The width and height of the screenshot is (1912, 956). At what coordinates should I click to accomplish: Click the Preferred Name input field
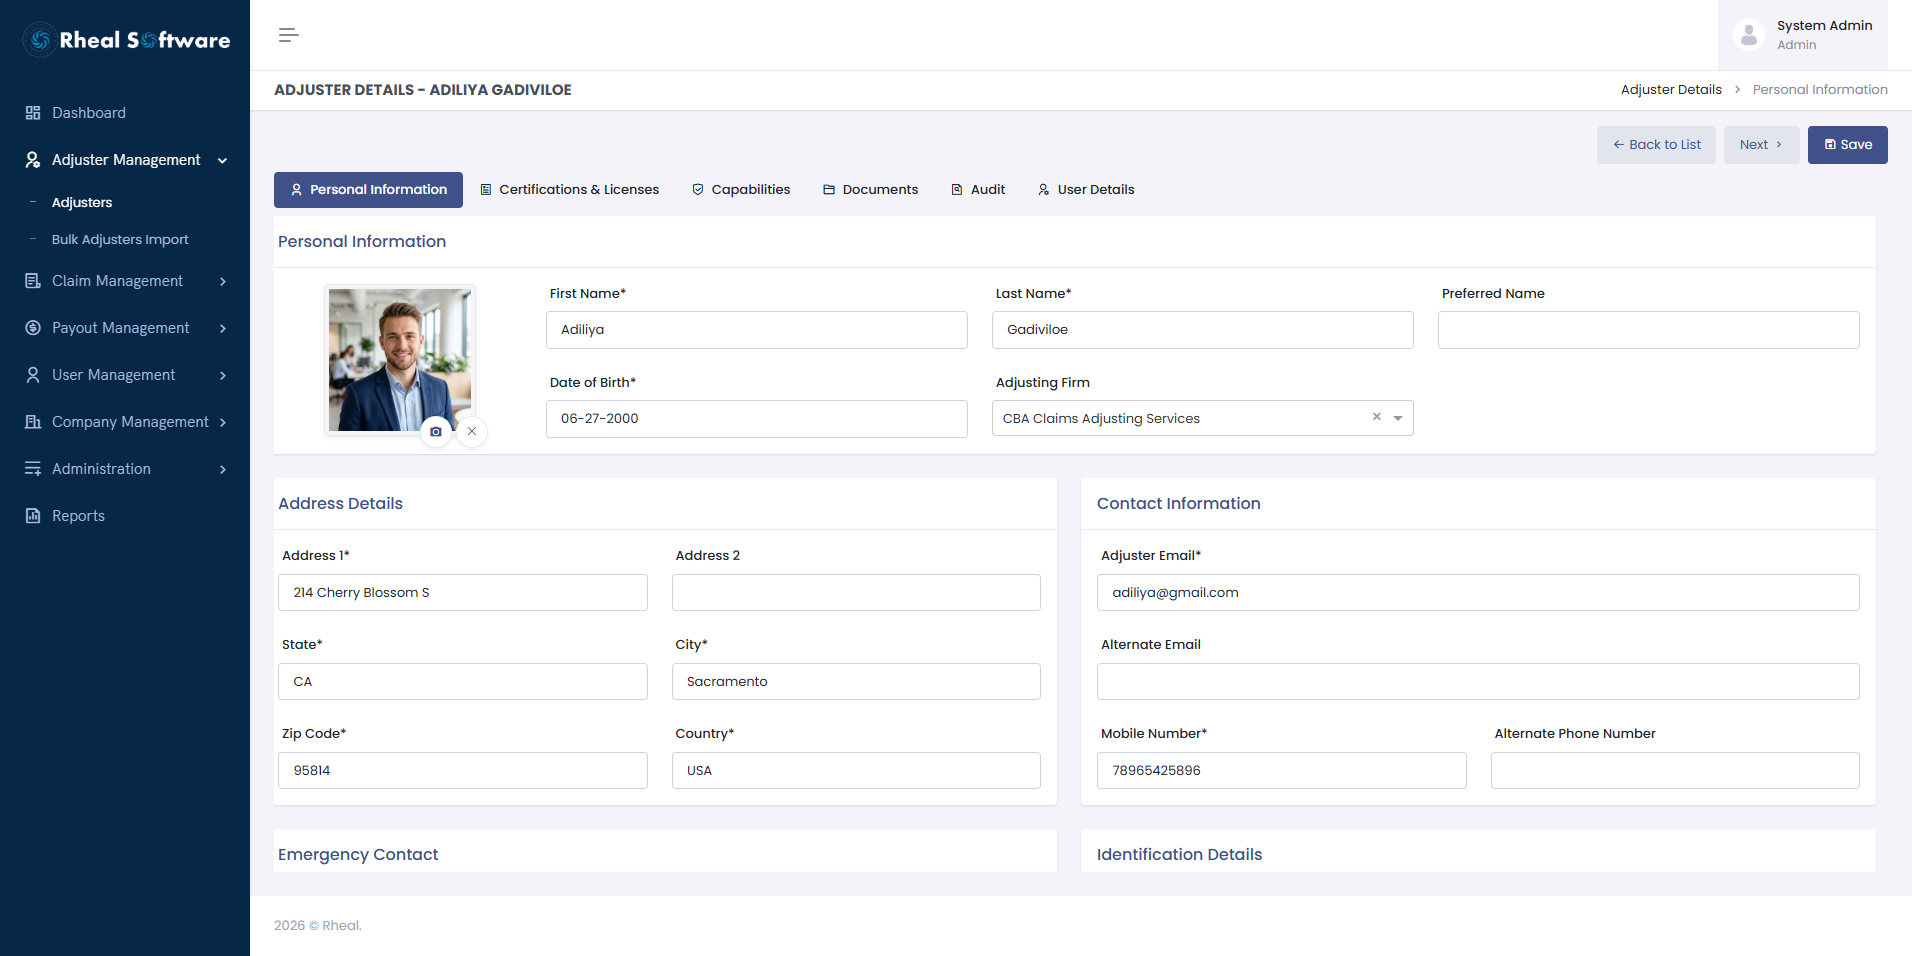pyautogui.click(x=1648, y=330)
